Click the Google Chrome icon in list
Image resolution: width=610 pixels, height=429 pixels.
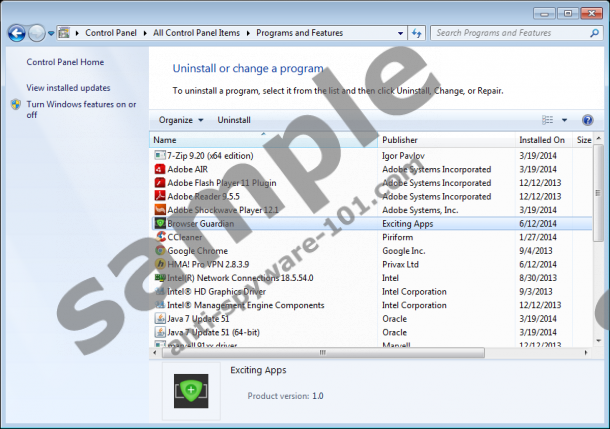click(x=160, y=251)
